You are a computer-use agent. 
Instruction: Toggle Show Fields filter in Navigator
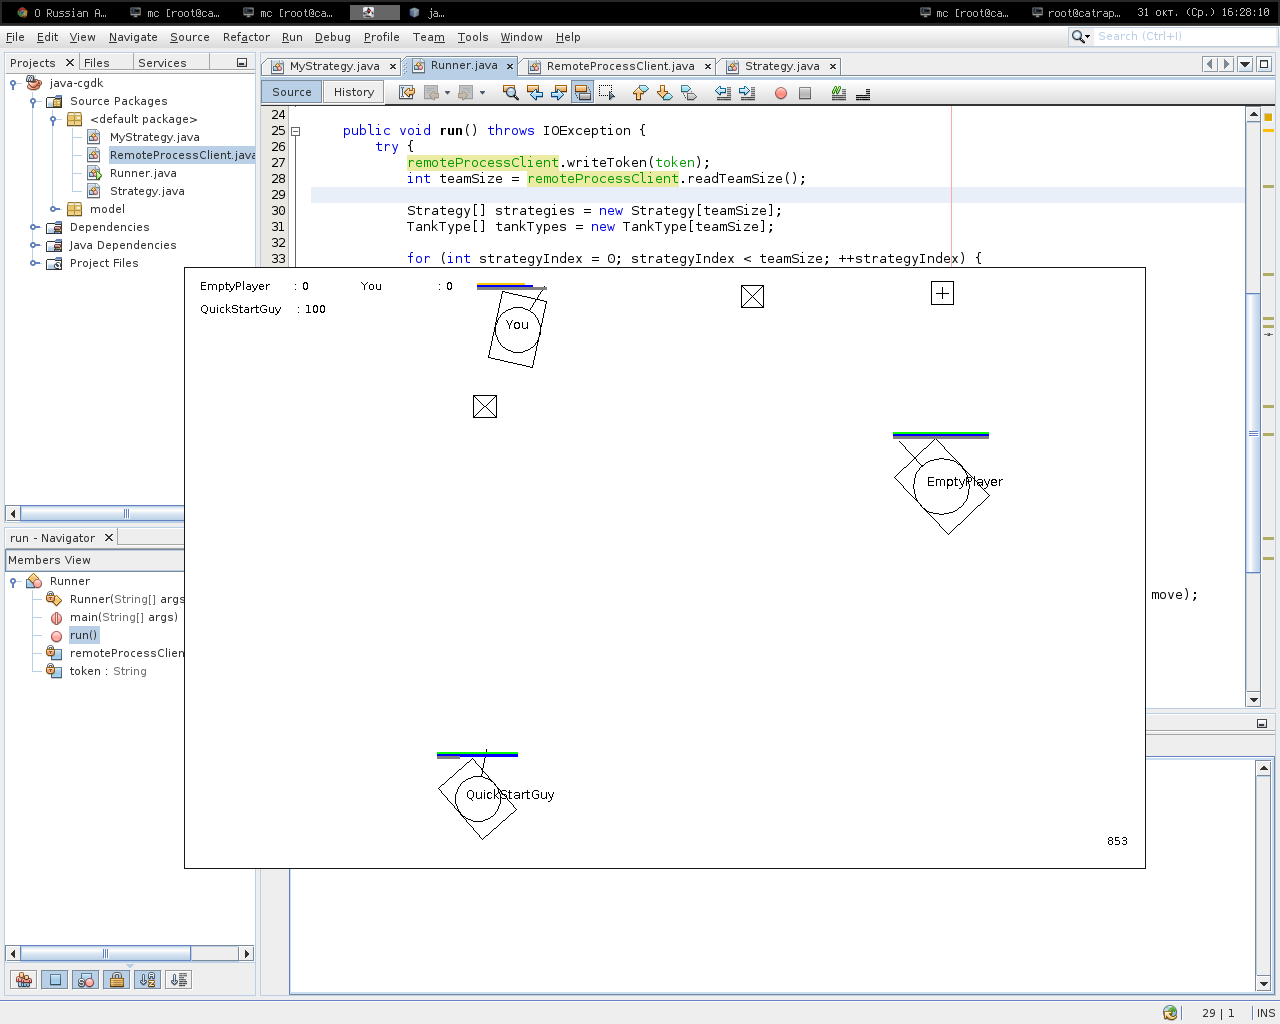point(55,980)
